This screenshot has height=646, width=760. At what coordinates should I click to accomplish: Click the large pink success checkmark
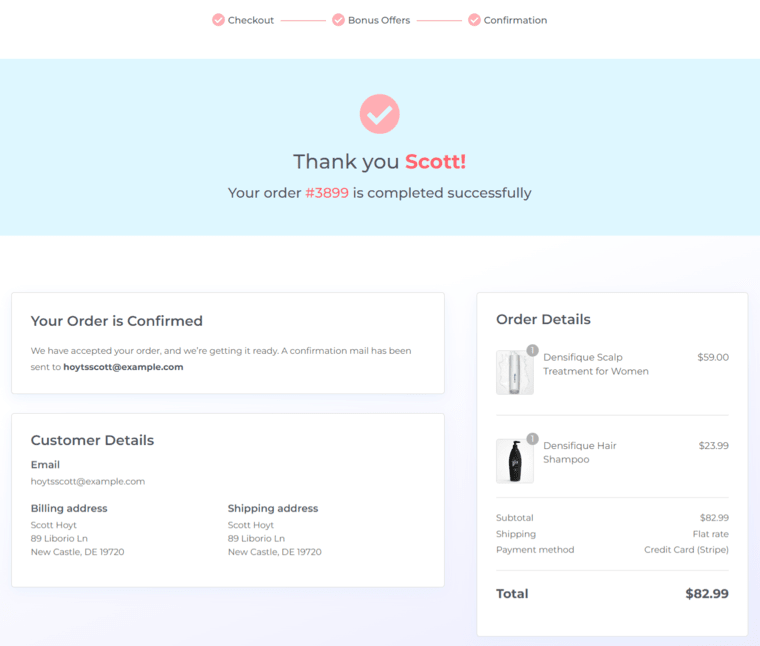[x=380, y=114]
